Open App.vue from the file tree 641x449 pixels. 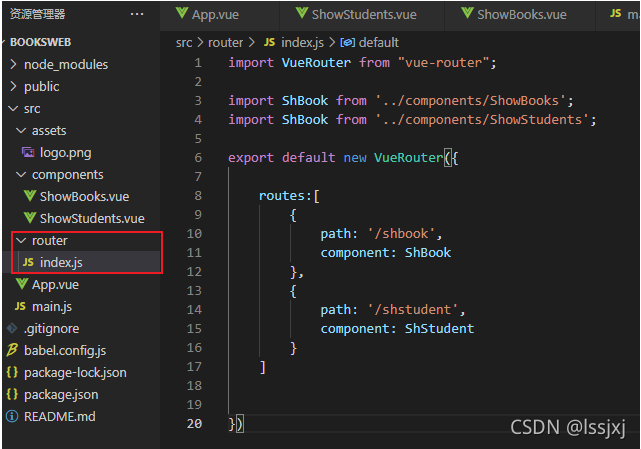pos(55,285)
